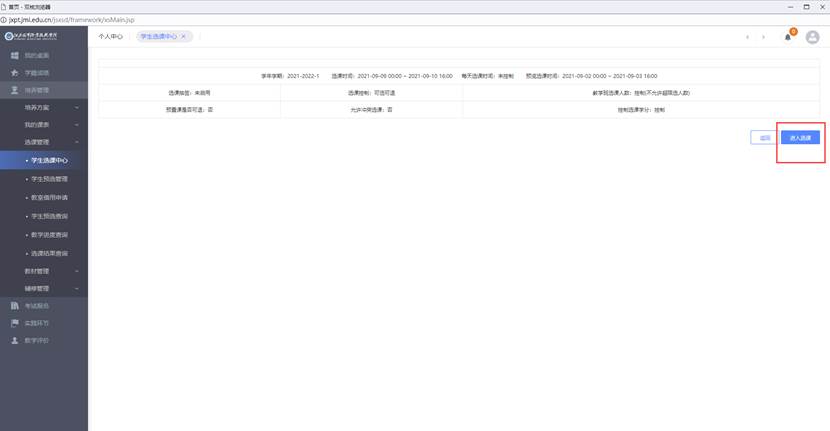
Task: Collapse the 选课管理 submenu
Action: click(77, 142)
